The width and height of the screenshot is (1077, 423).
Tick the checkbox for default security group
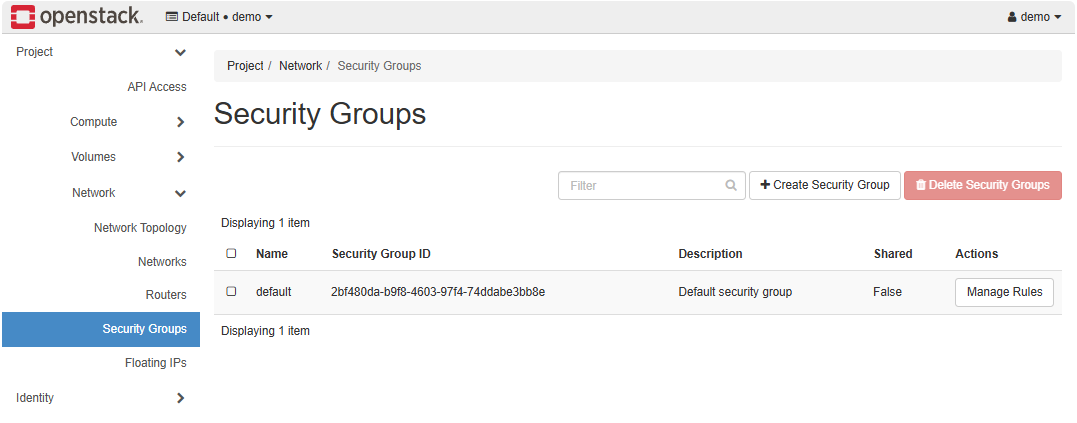pos(231,292)
